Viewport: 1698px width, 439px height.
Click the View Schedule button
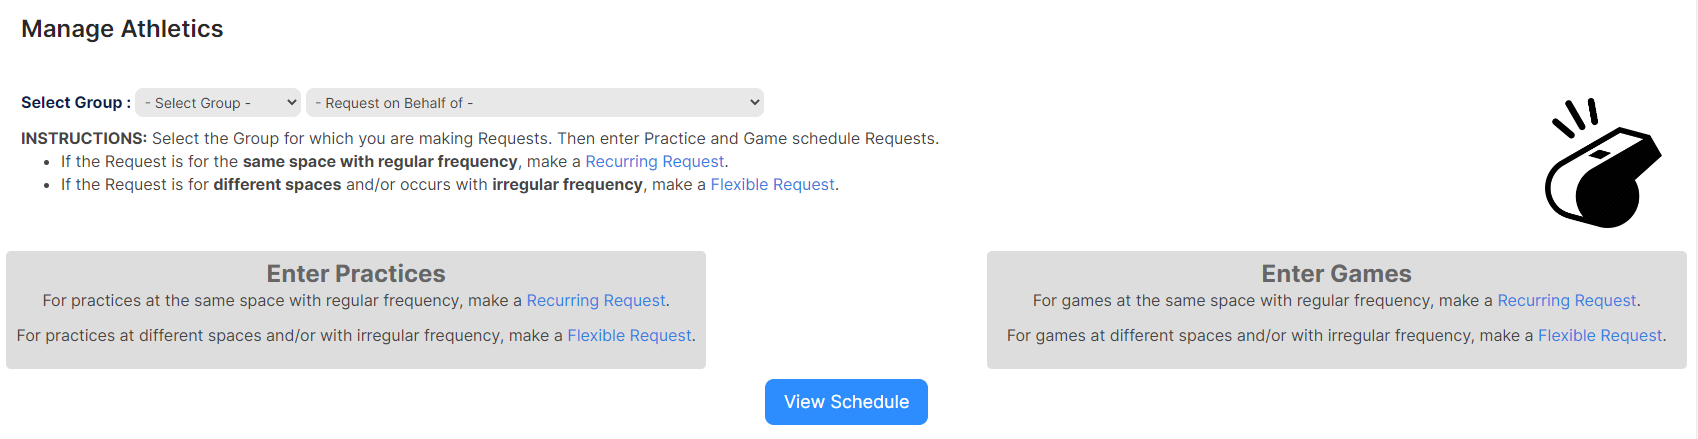pos(846,402)
